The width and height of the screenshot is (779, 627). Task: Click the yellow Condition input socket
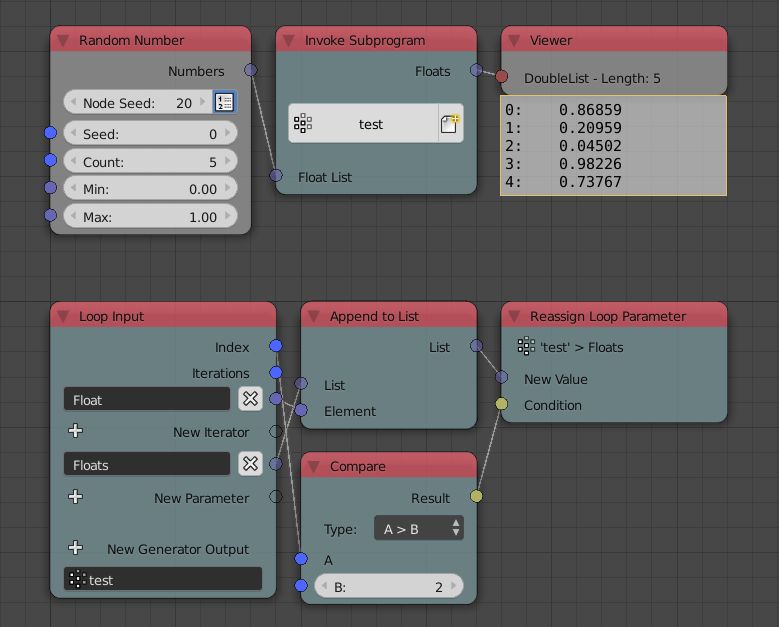[x=501, y=403]
